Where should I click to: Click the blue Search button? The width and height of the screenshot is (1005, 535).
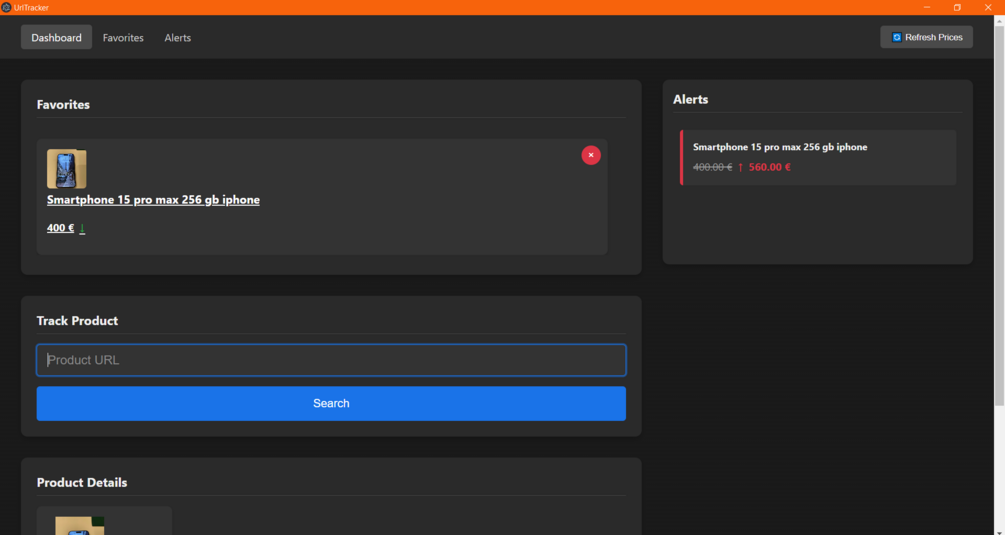tap(331, 404)
